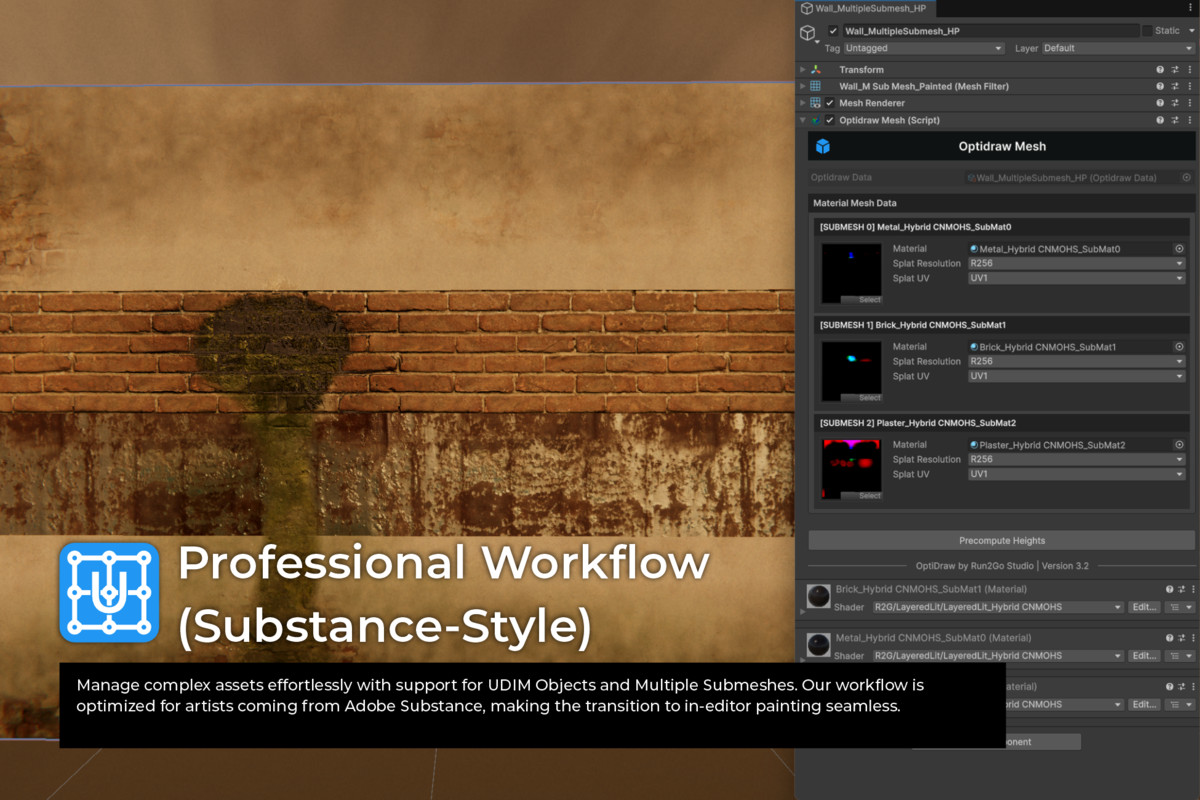Open help for Metal_Hybrid SubMat0 material
Viewport: 1200px width, 800px height.
pos(1169,638)
